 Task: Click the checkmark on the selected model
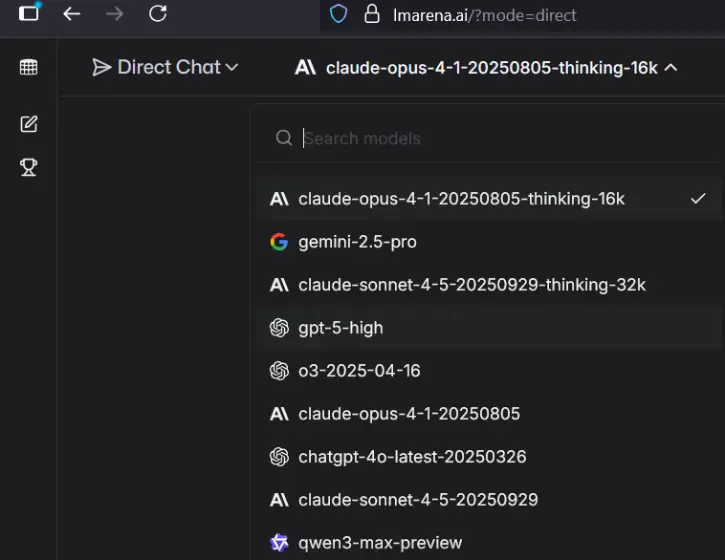698,199
